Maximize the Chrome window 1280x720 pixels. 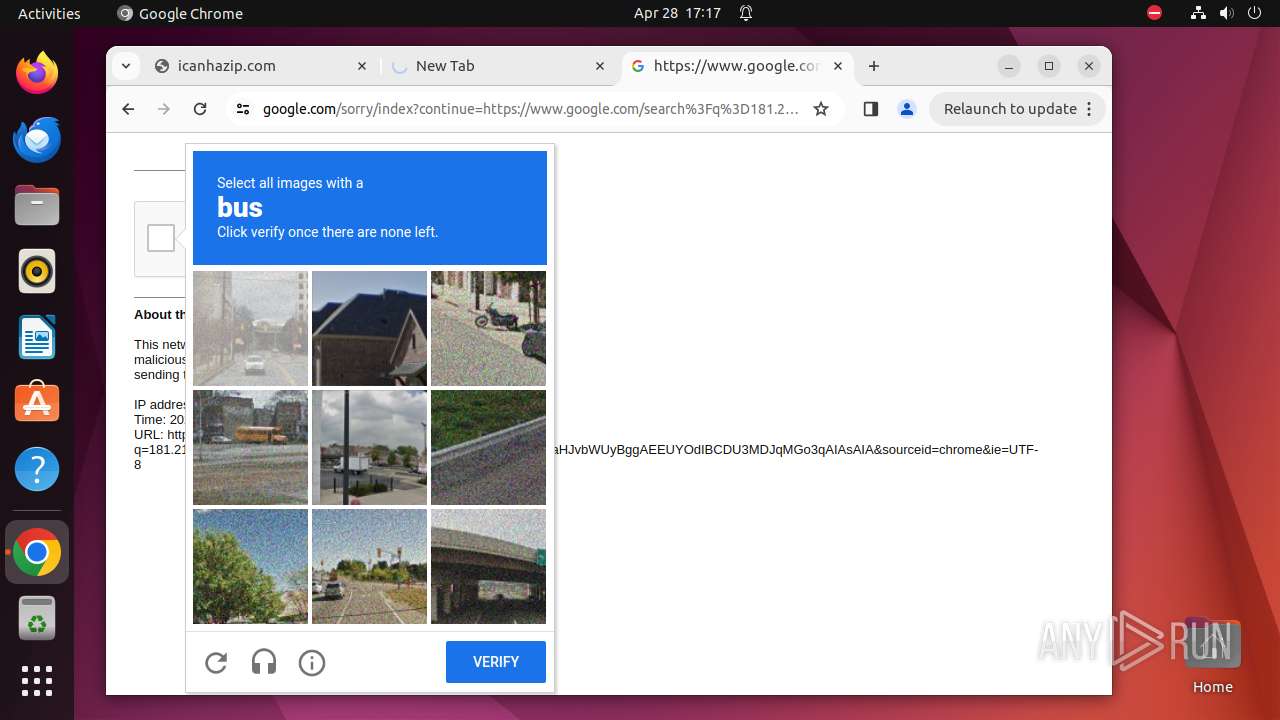(1049, 66)
